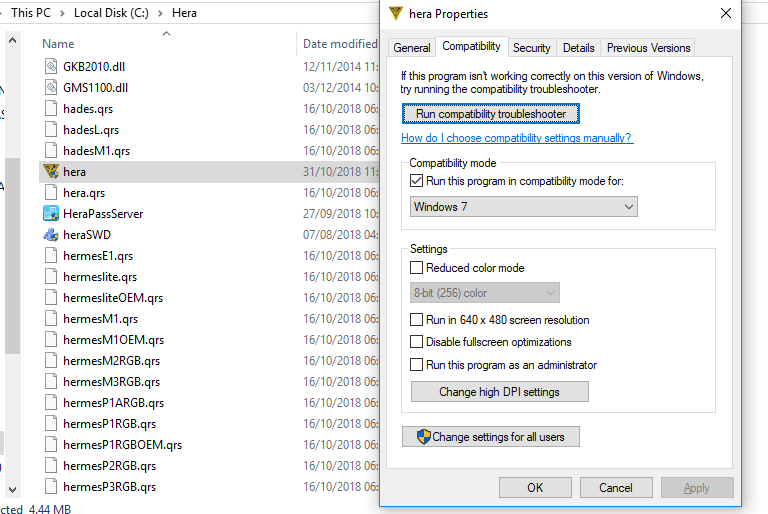Enable Reduced color mode checkbox
The height and width of the screenshot is (514, 768).
click(417, 268)
